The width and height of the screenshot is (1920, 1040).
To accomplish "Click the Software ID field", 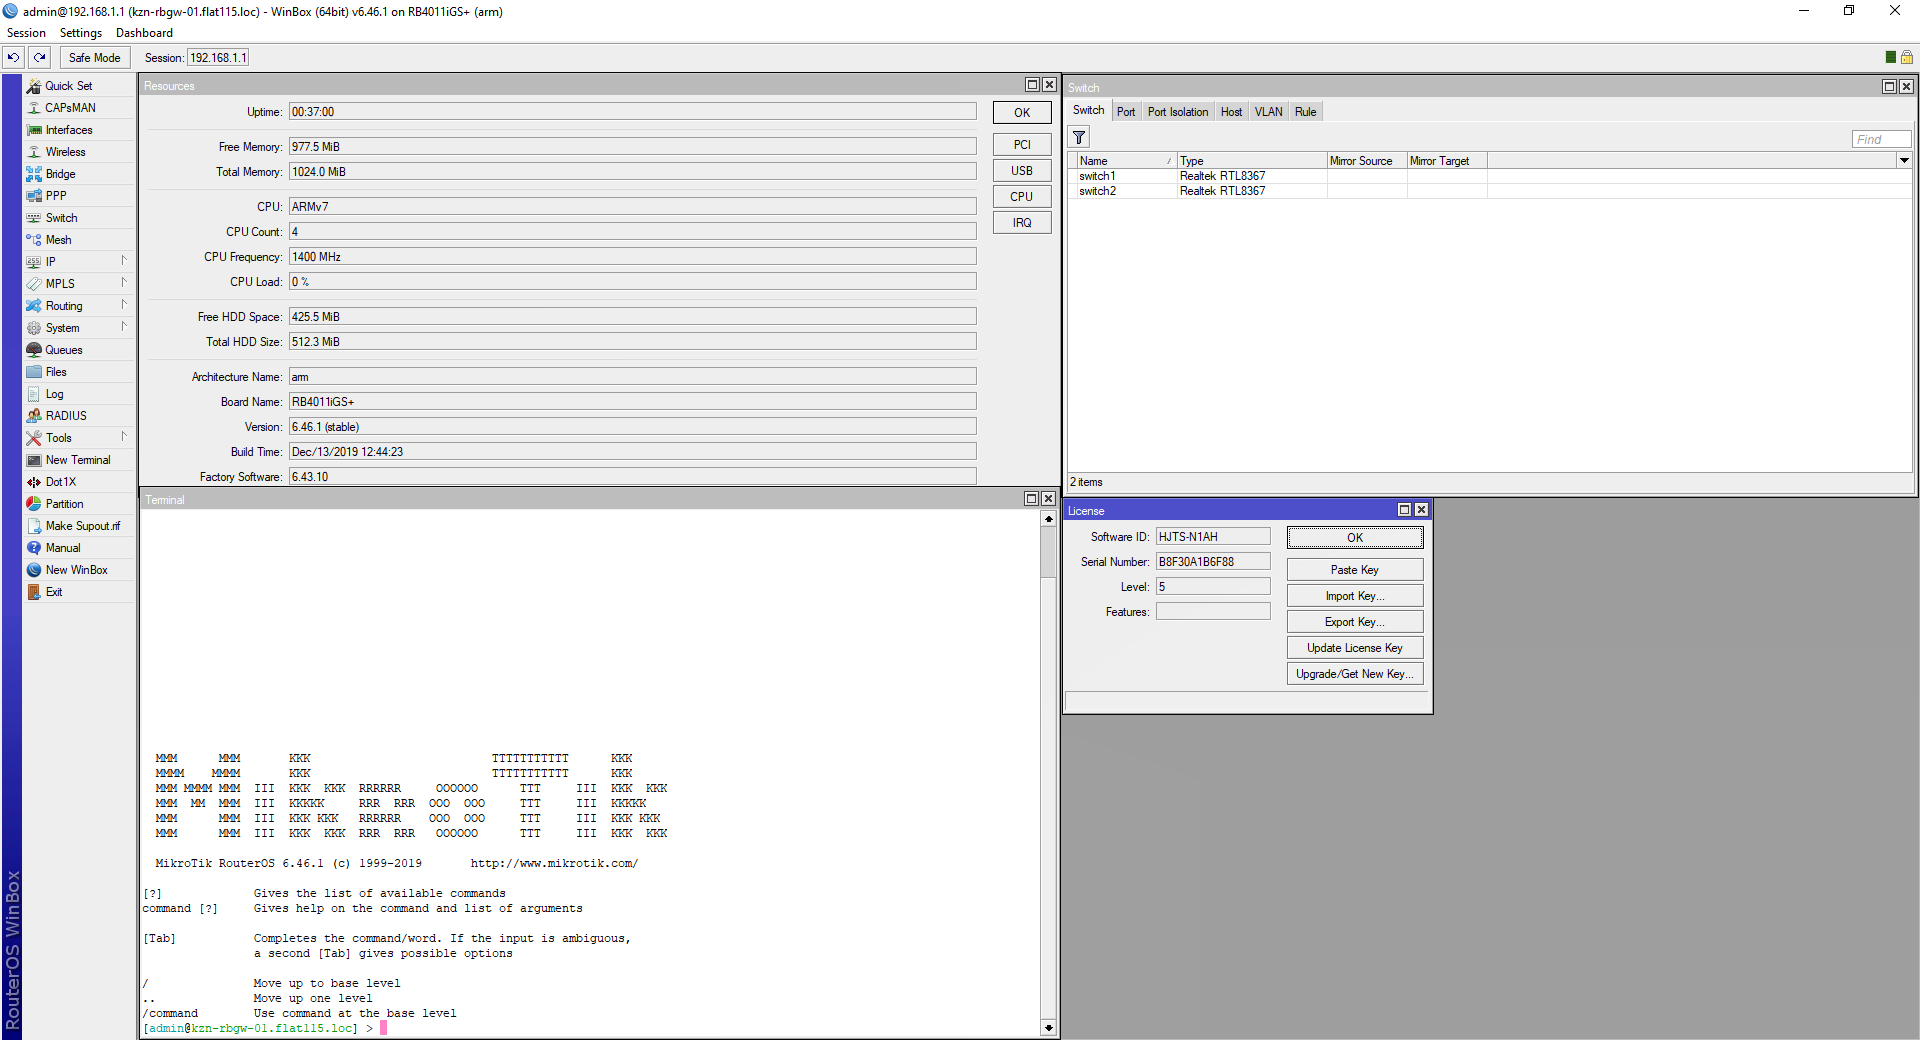I will coord(1213,537).
